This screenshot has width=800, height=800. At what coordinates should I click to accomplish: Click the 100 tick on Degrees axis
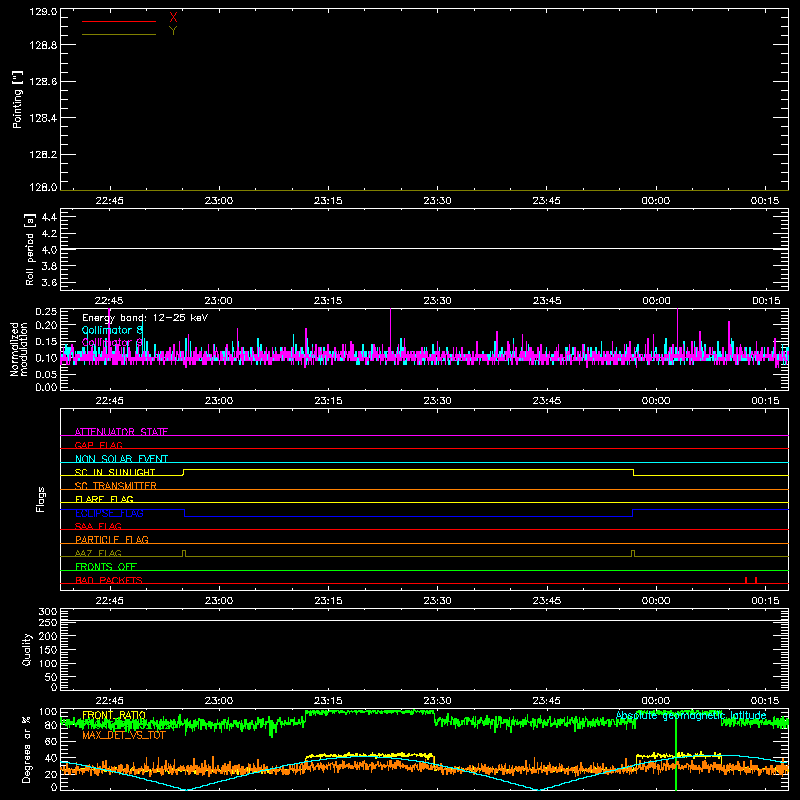pos(47,712)
